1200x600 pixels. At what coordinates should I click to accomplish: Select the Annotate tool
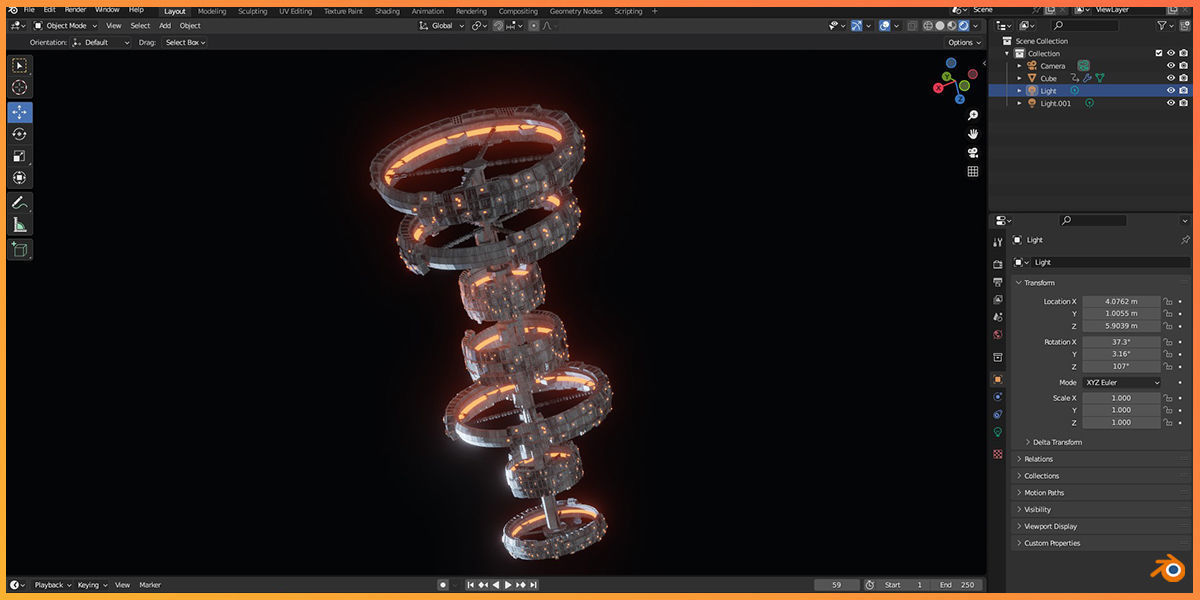pyautogui.click(x=19, y=202)
